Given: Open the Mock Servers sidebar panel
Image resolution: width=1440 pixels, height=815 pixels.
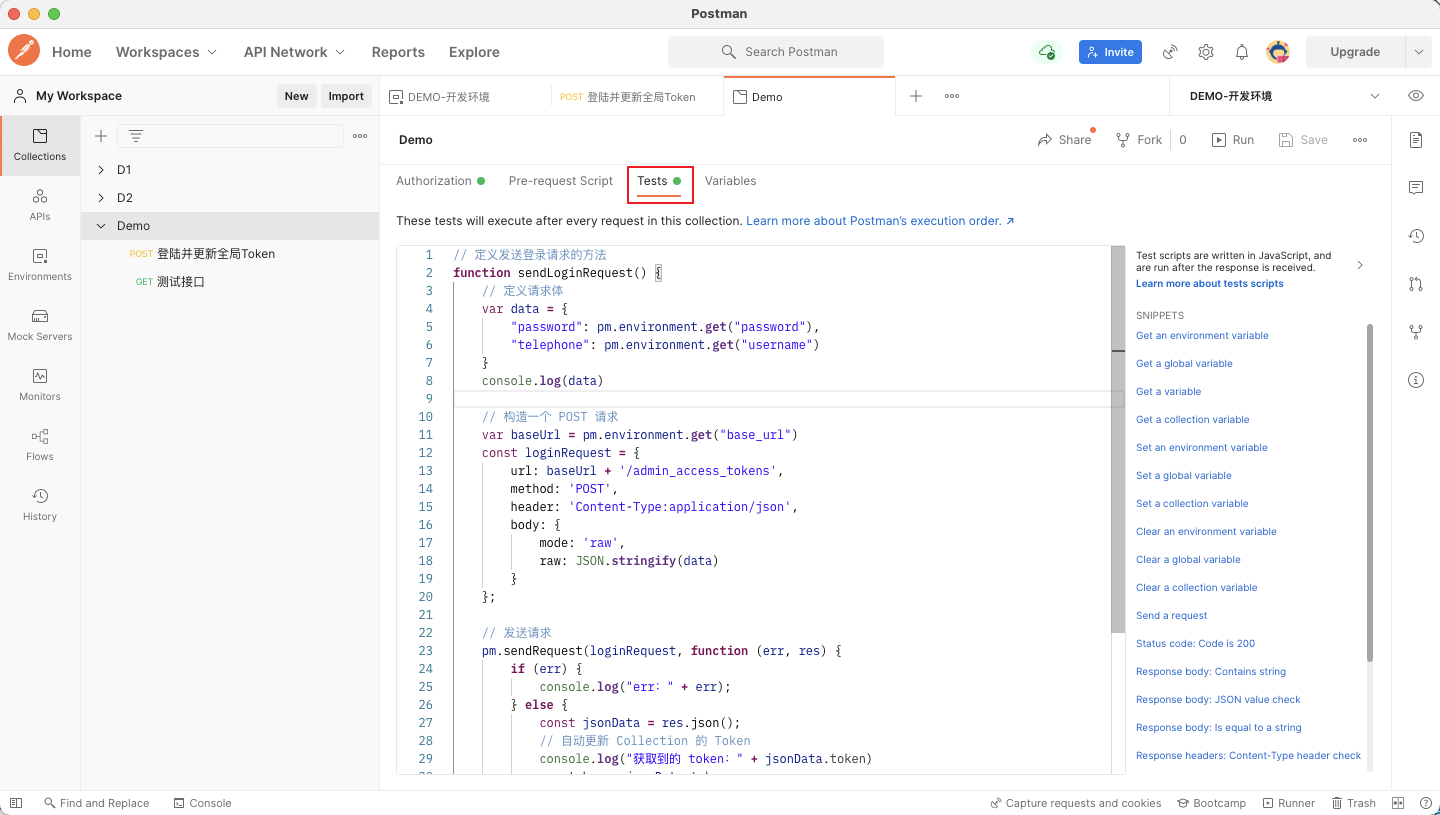Looking at the screenshot, I should click(40, 325).
